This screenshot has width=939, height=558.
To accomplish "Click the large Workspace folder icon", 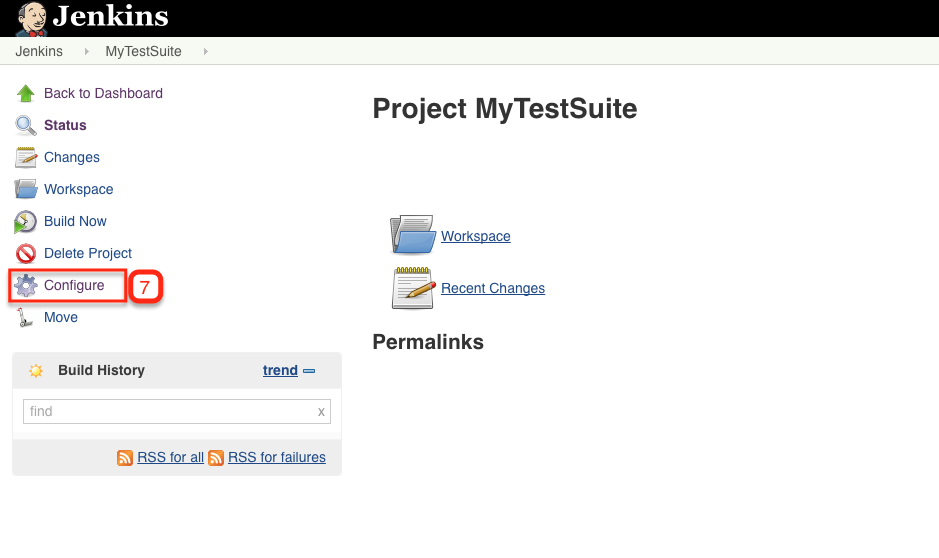I will click(413, 235).
